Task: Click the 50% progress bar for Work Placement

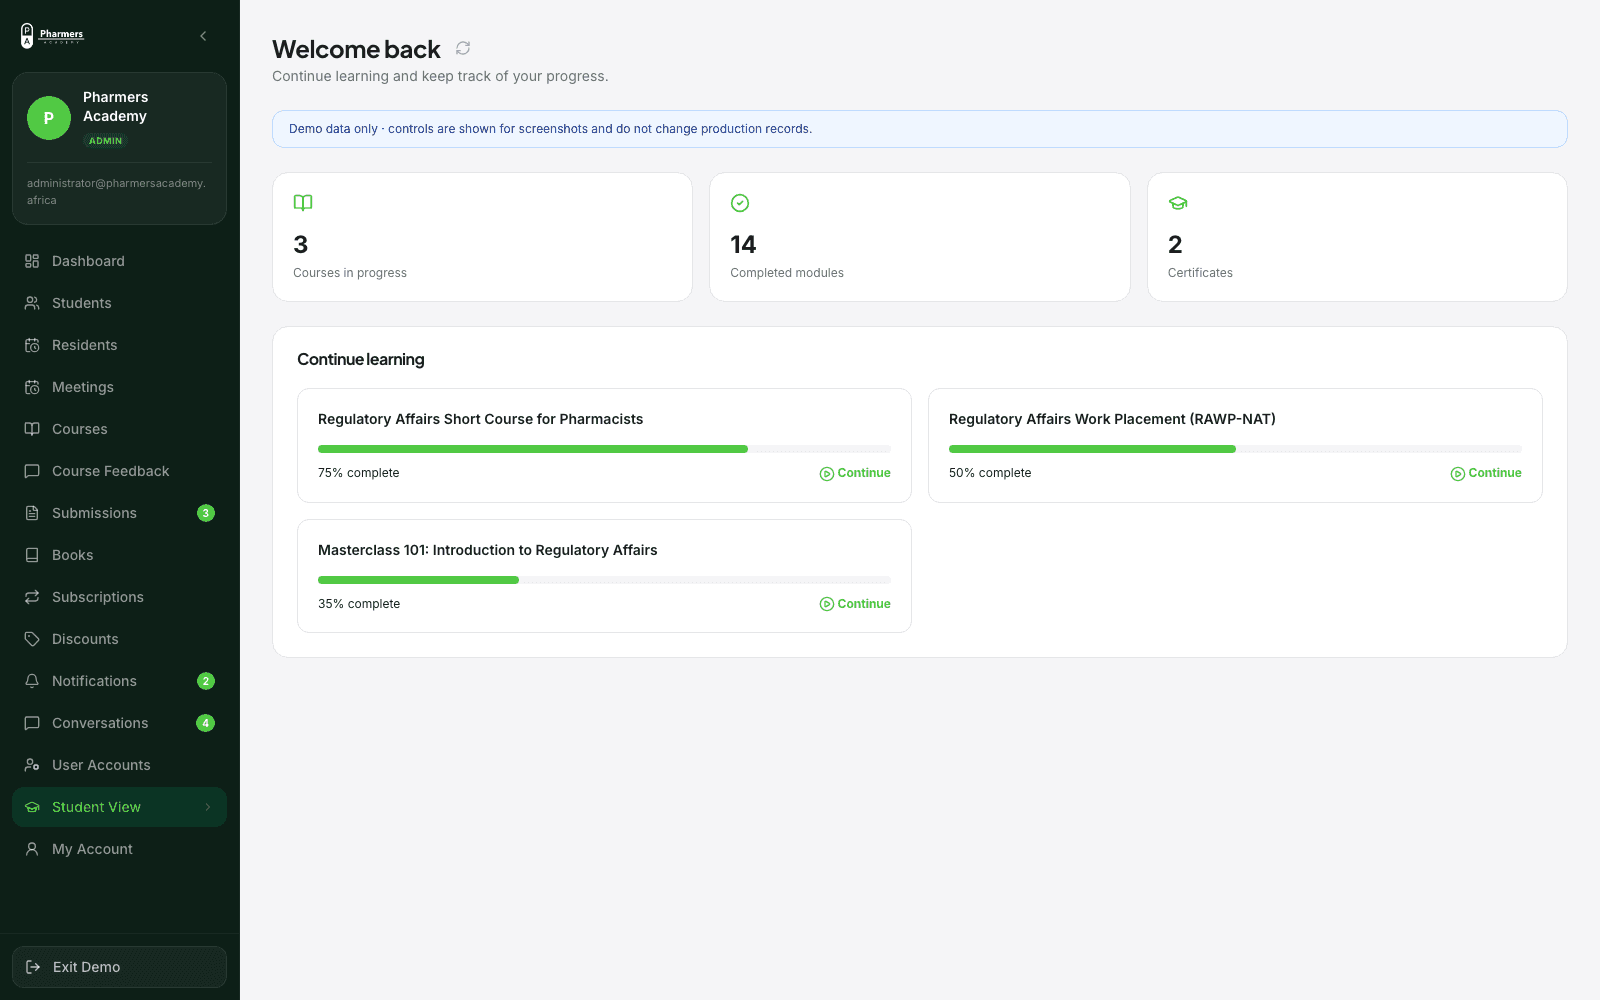Action: point(1235,449)
